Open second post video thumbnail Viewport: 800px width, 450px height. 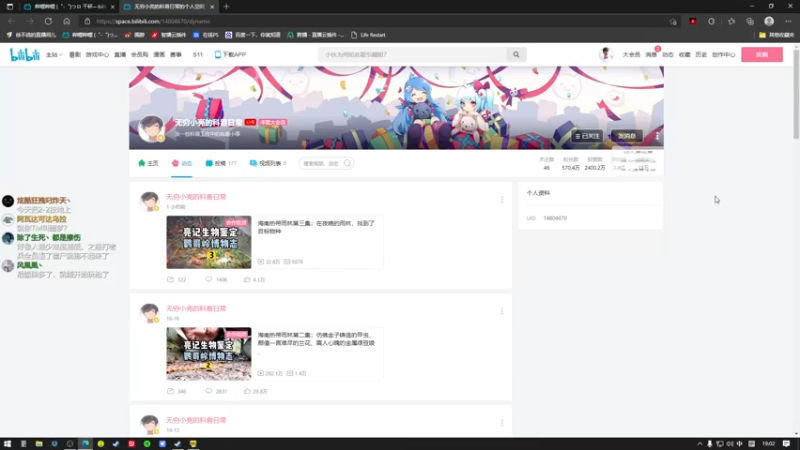coord(209,354)
